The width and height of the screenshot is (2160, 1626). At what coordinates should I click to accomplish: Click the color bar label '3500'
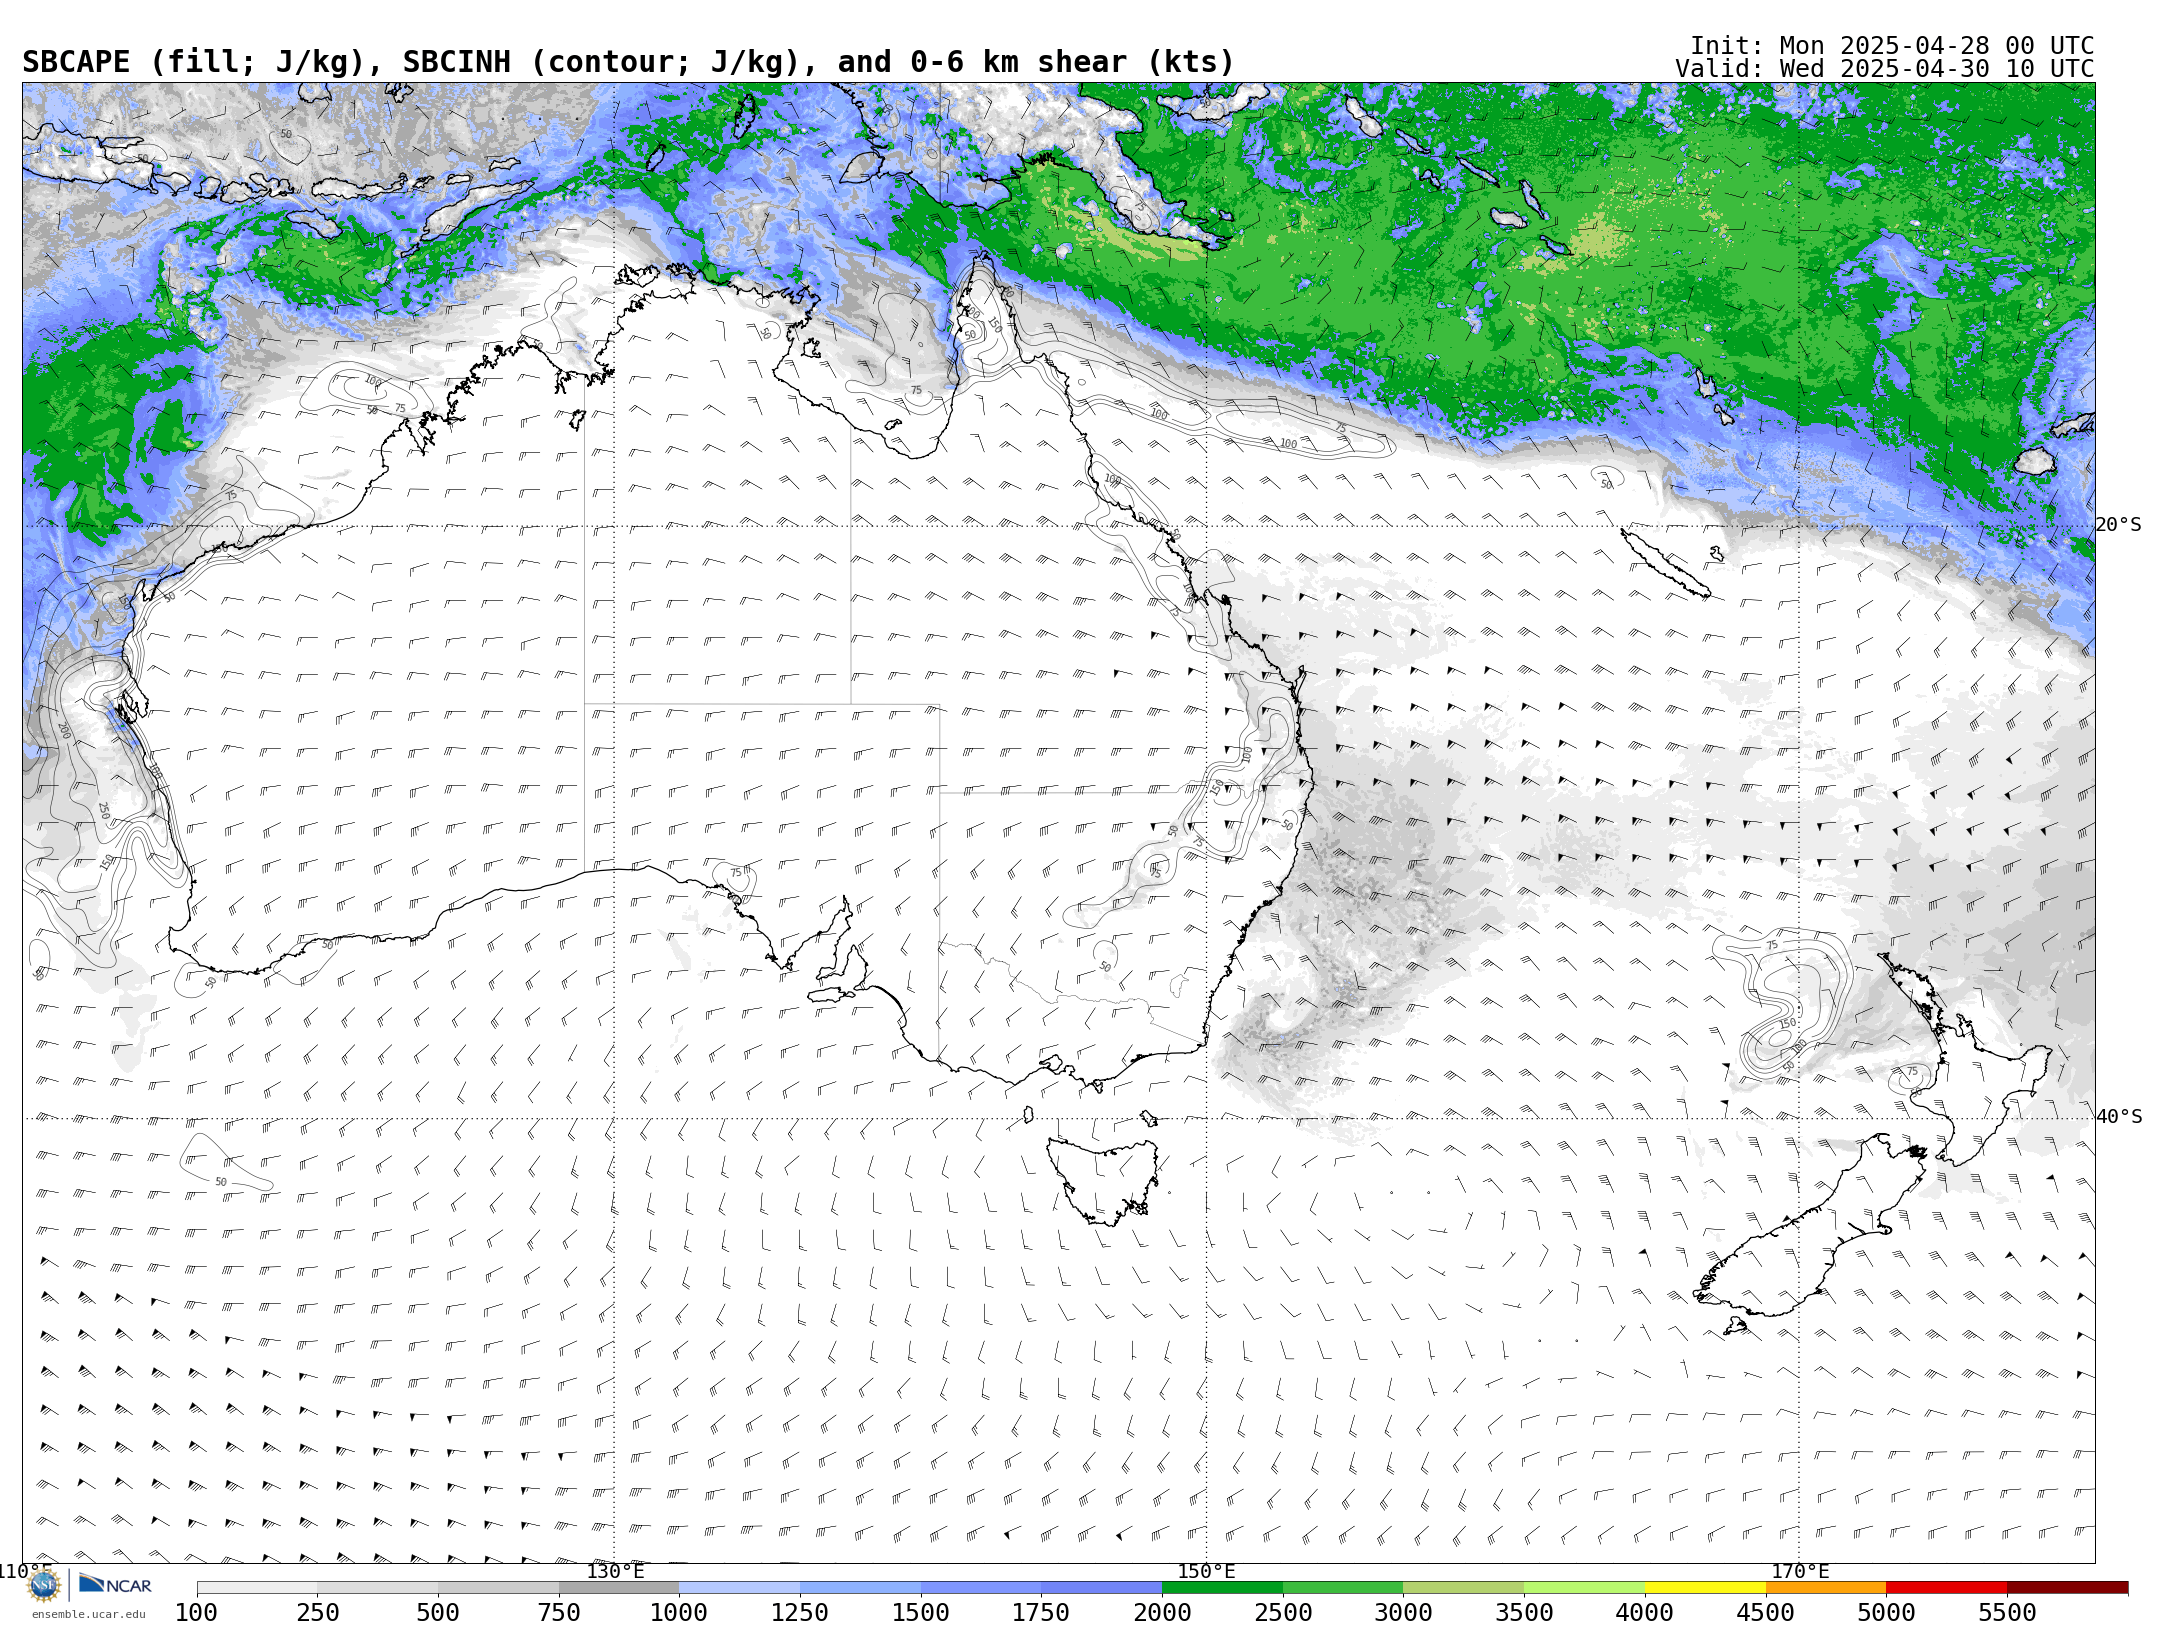coord(1524,1613)
